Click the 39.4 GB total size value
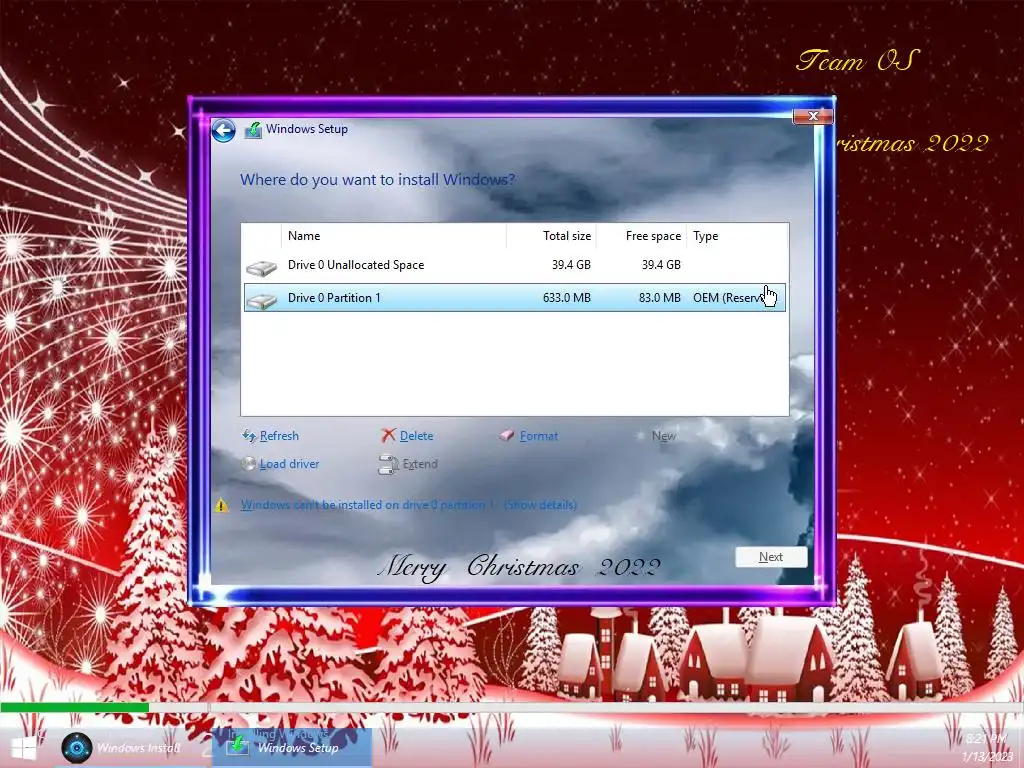 (x=571, y=264)
